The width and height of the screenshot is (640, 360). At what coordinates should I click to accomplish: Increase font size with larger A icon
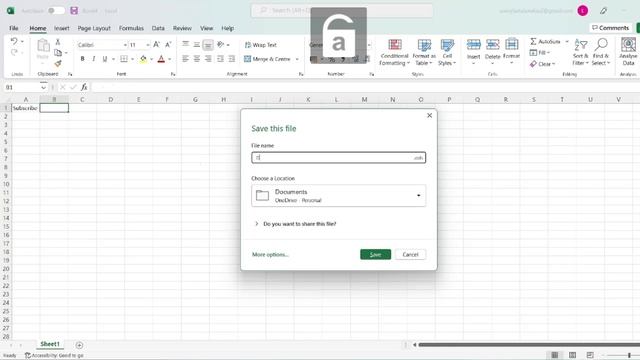click(x=156, y=44)
